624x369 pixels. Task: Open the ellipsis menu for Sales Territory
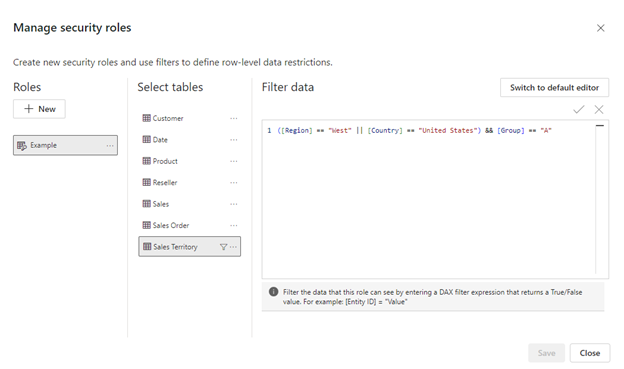click(x=234, y=247)
